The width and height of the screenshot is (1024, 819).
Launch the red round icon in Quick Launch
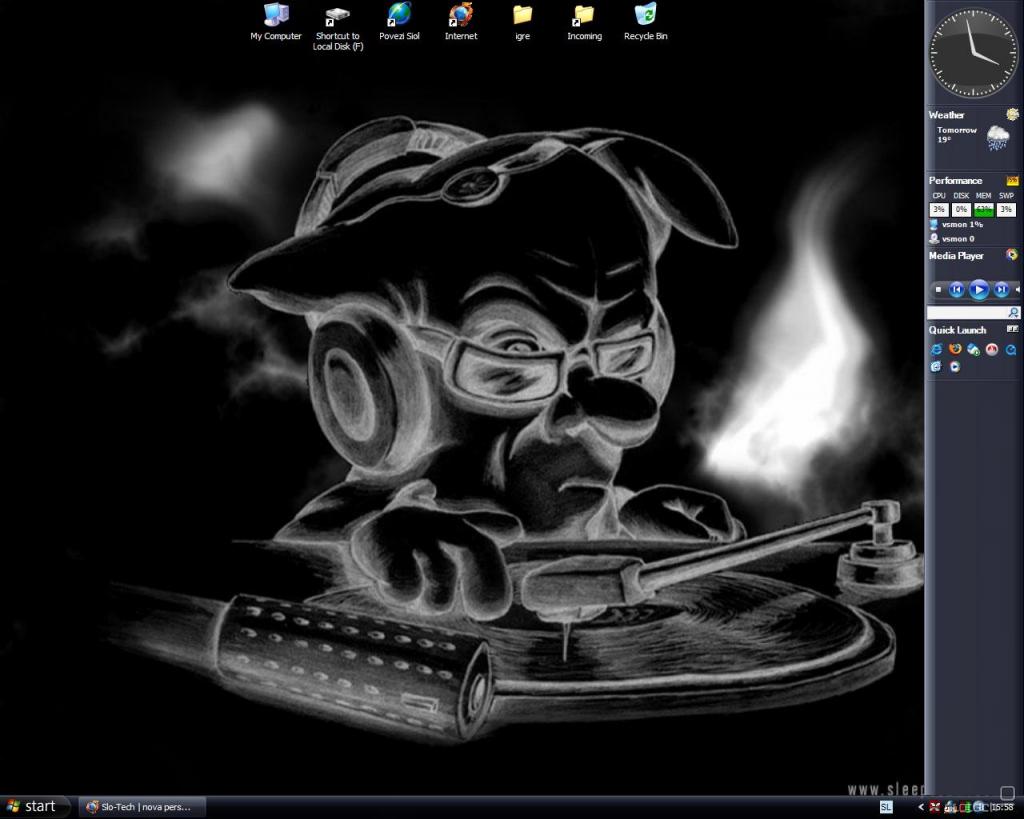coord(992,349)
